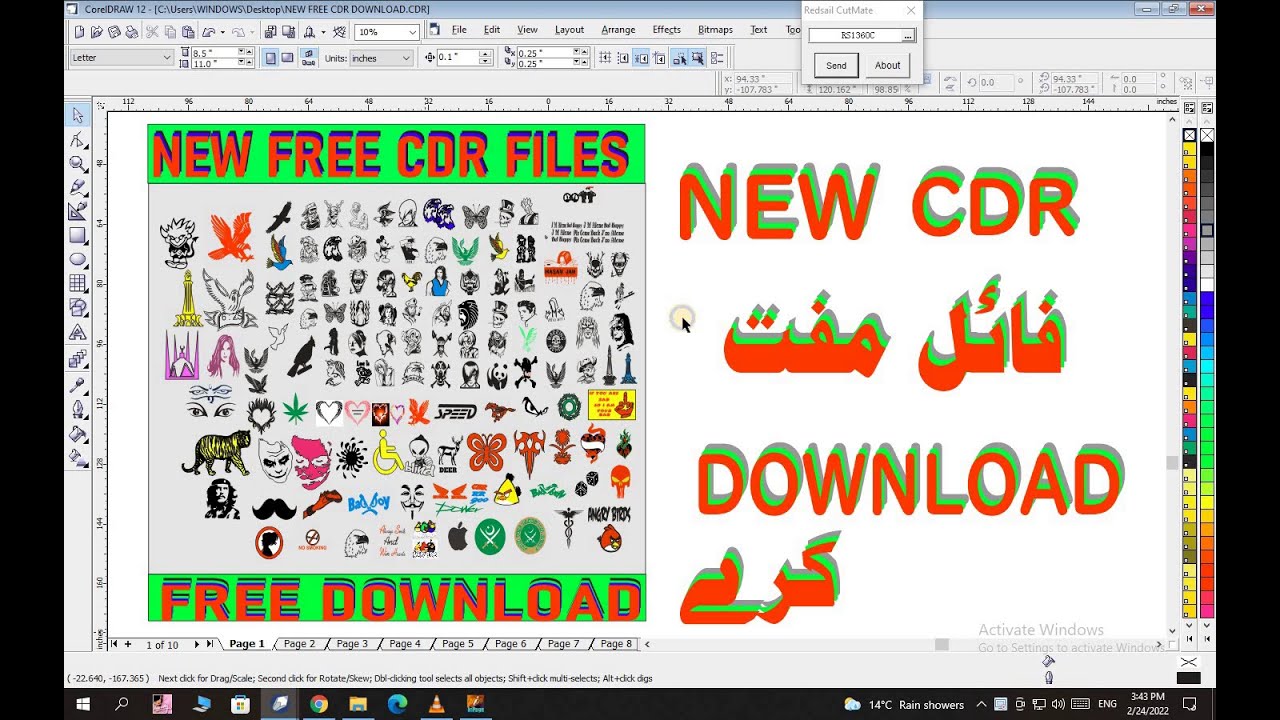The image size is (1280, 720).
Task: Select Landscape page orientation
Action: pyautogui.click(x=287, y=58)
